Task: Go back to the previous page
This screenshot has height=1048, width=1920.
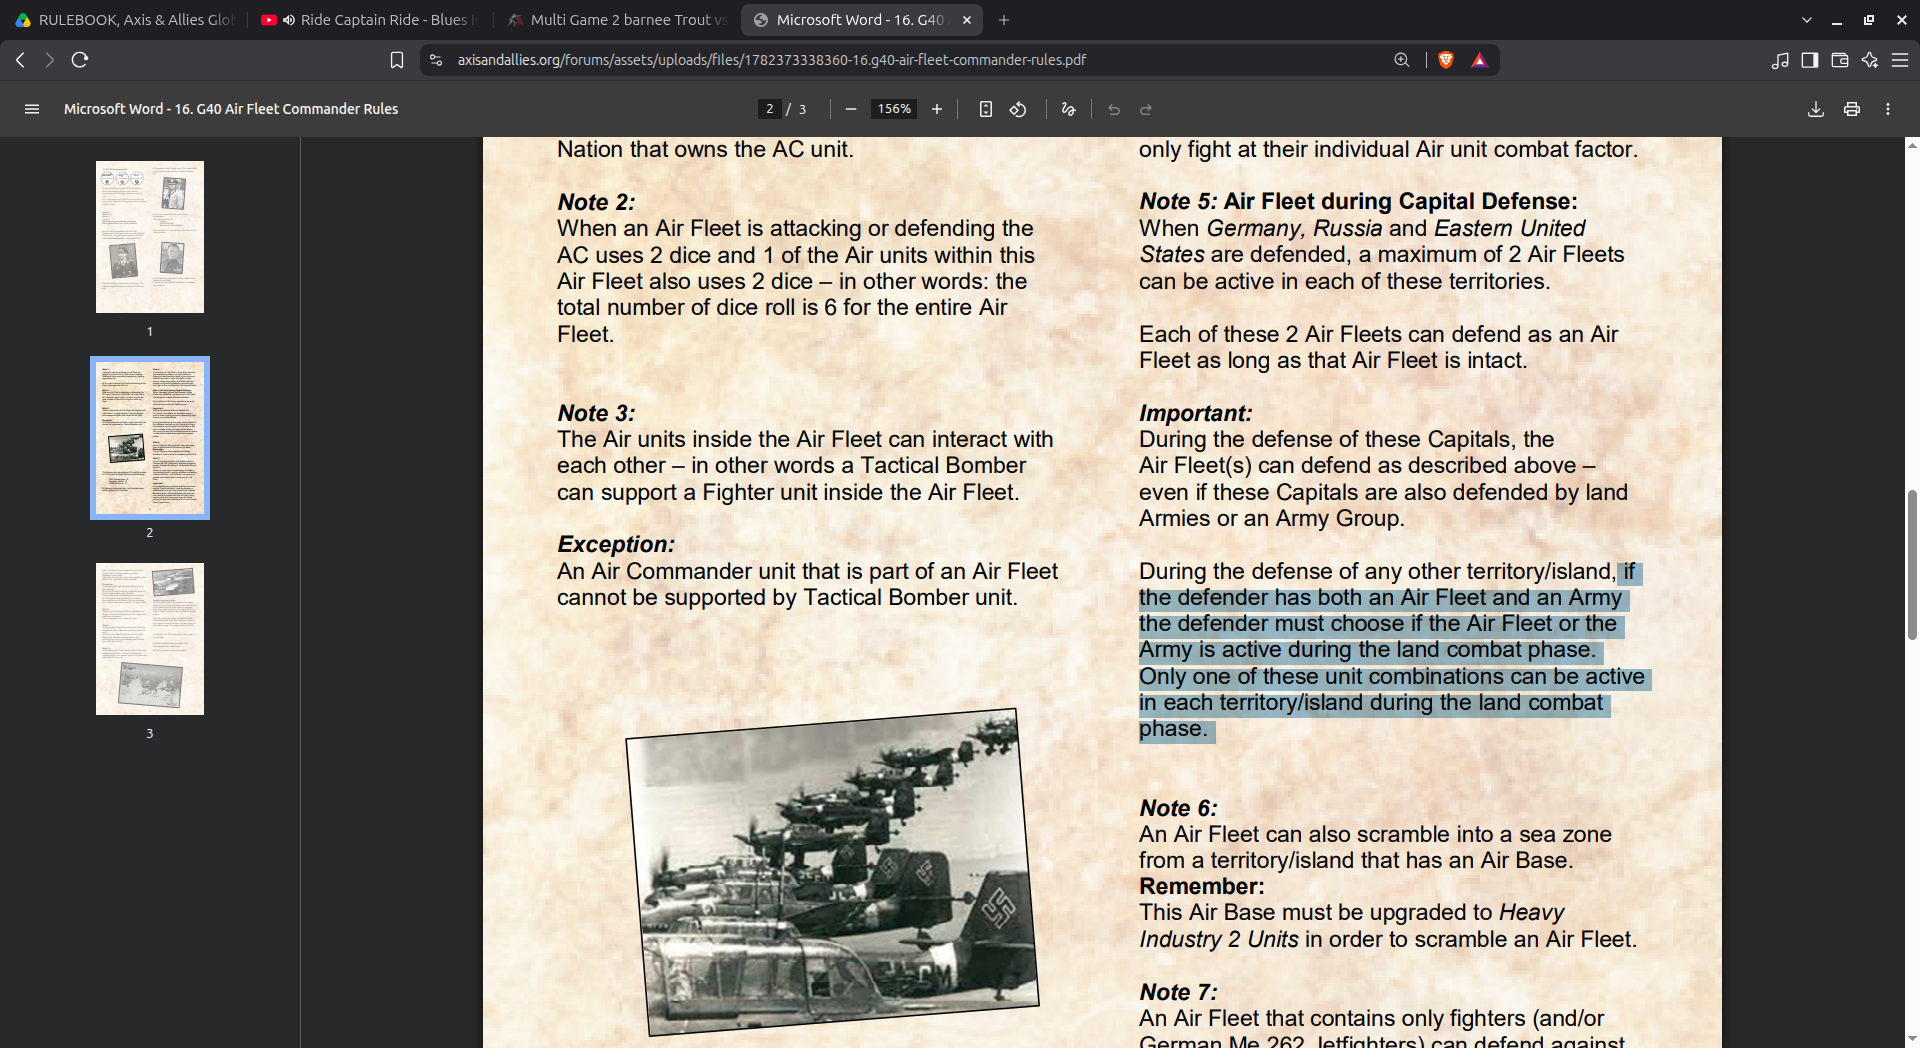Action: [20, 60]
